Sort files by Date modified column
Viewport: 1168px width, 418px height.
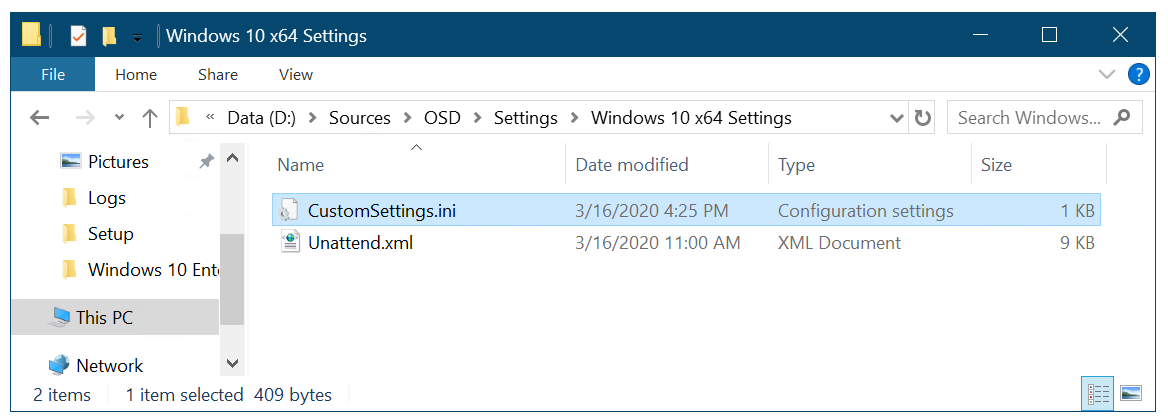tap(632, 165)
